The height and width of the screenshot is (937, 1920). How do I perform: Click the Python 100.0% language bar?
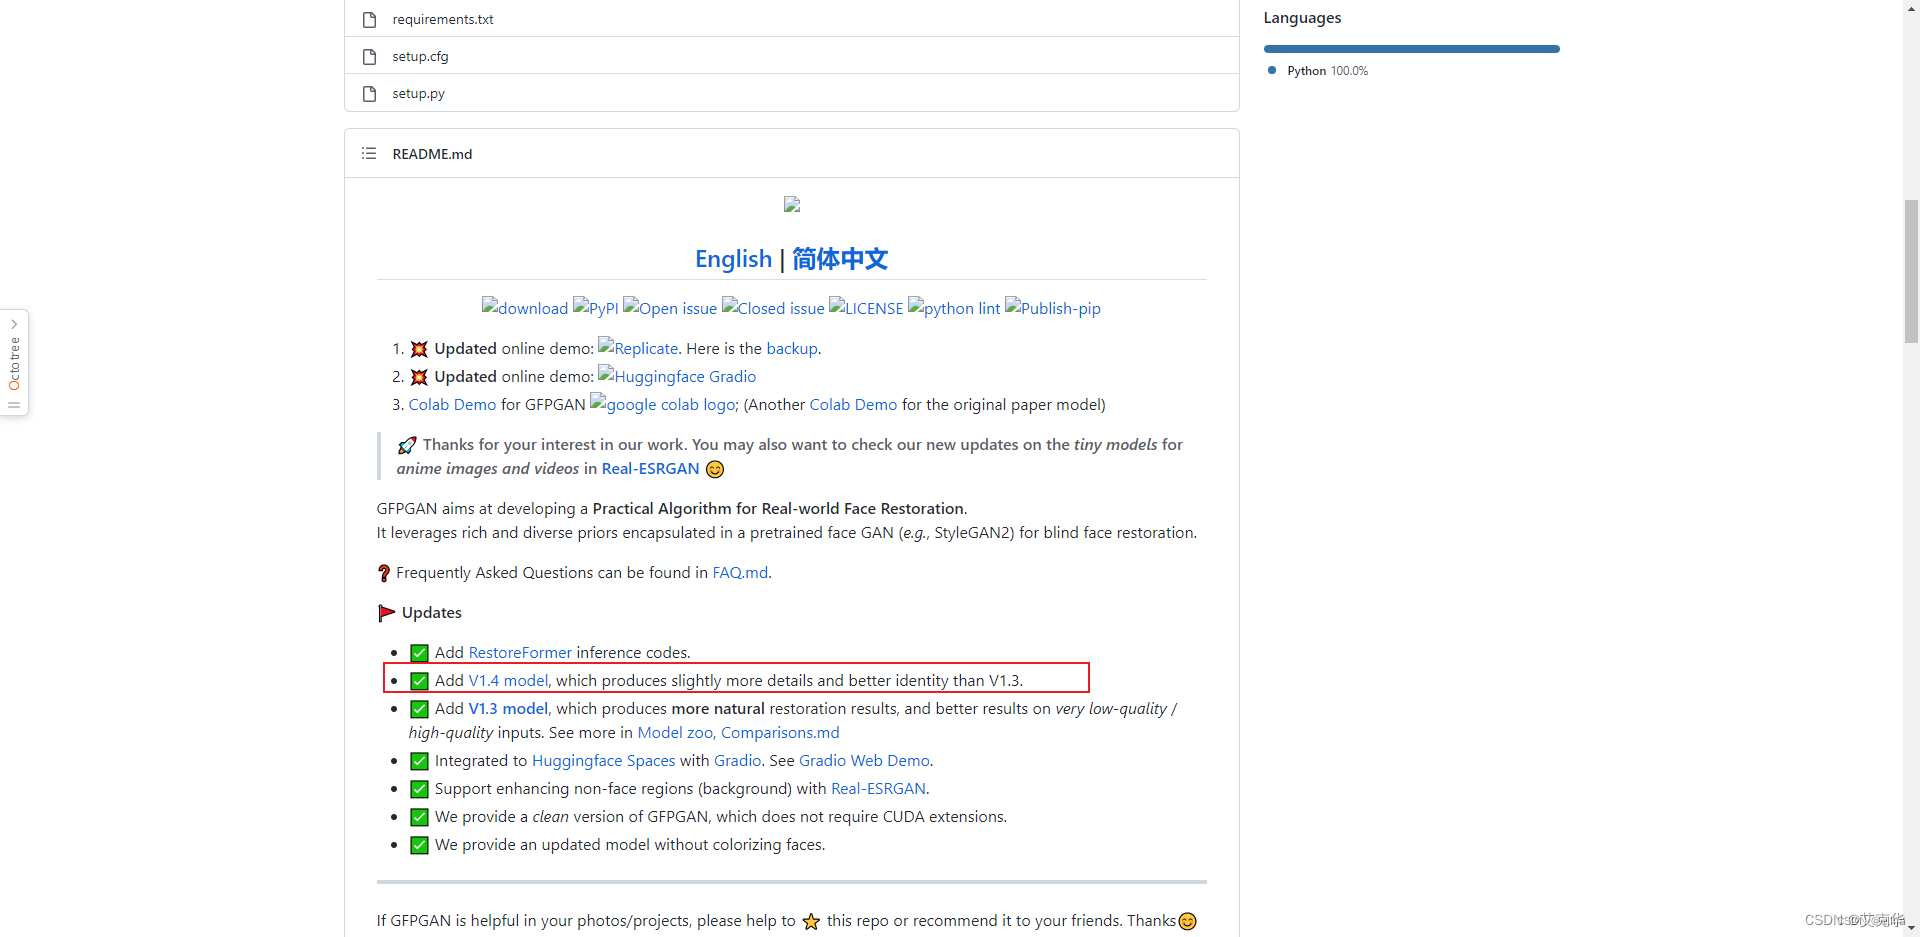click(x=1410, y=48)
